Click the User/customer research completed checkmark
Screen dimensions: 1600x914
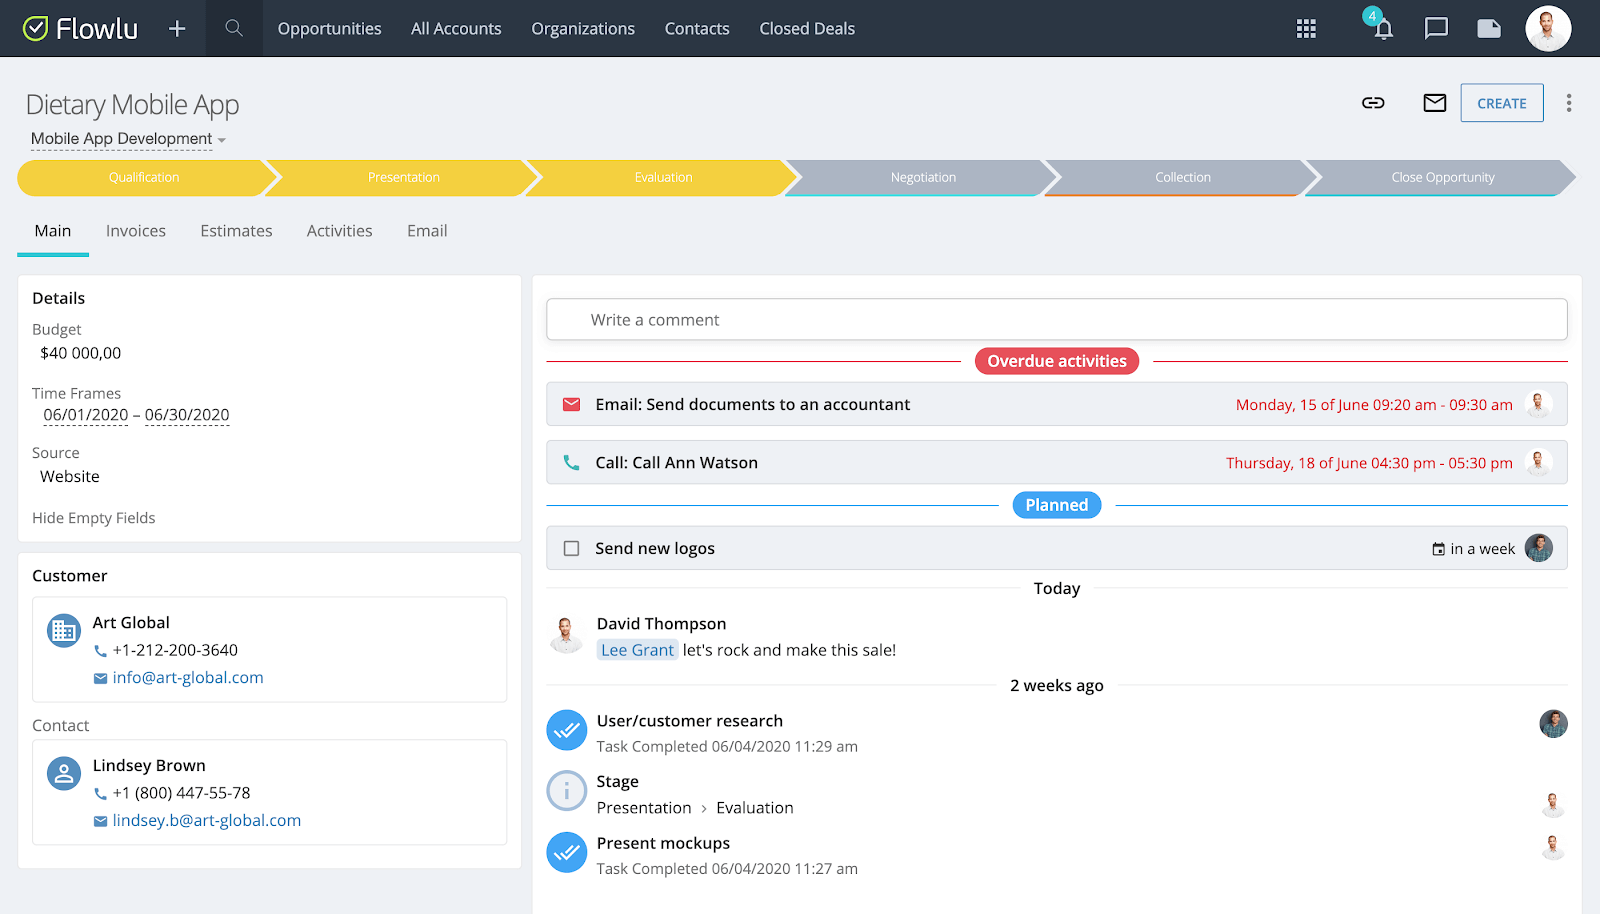[566, 731]
